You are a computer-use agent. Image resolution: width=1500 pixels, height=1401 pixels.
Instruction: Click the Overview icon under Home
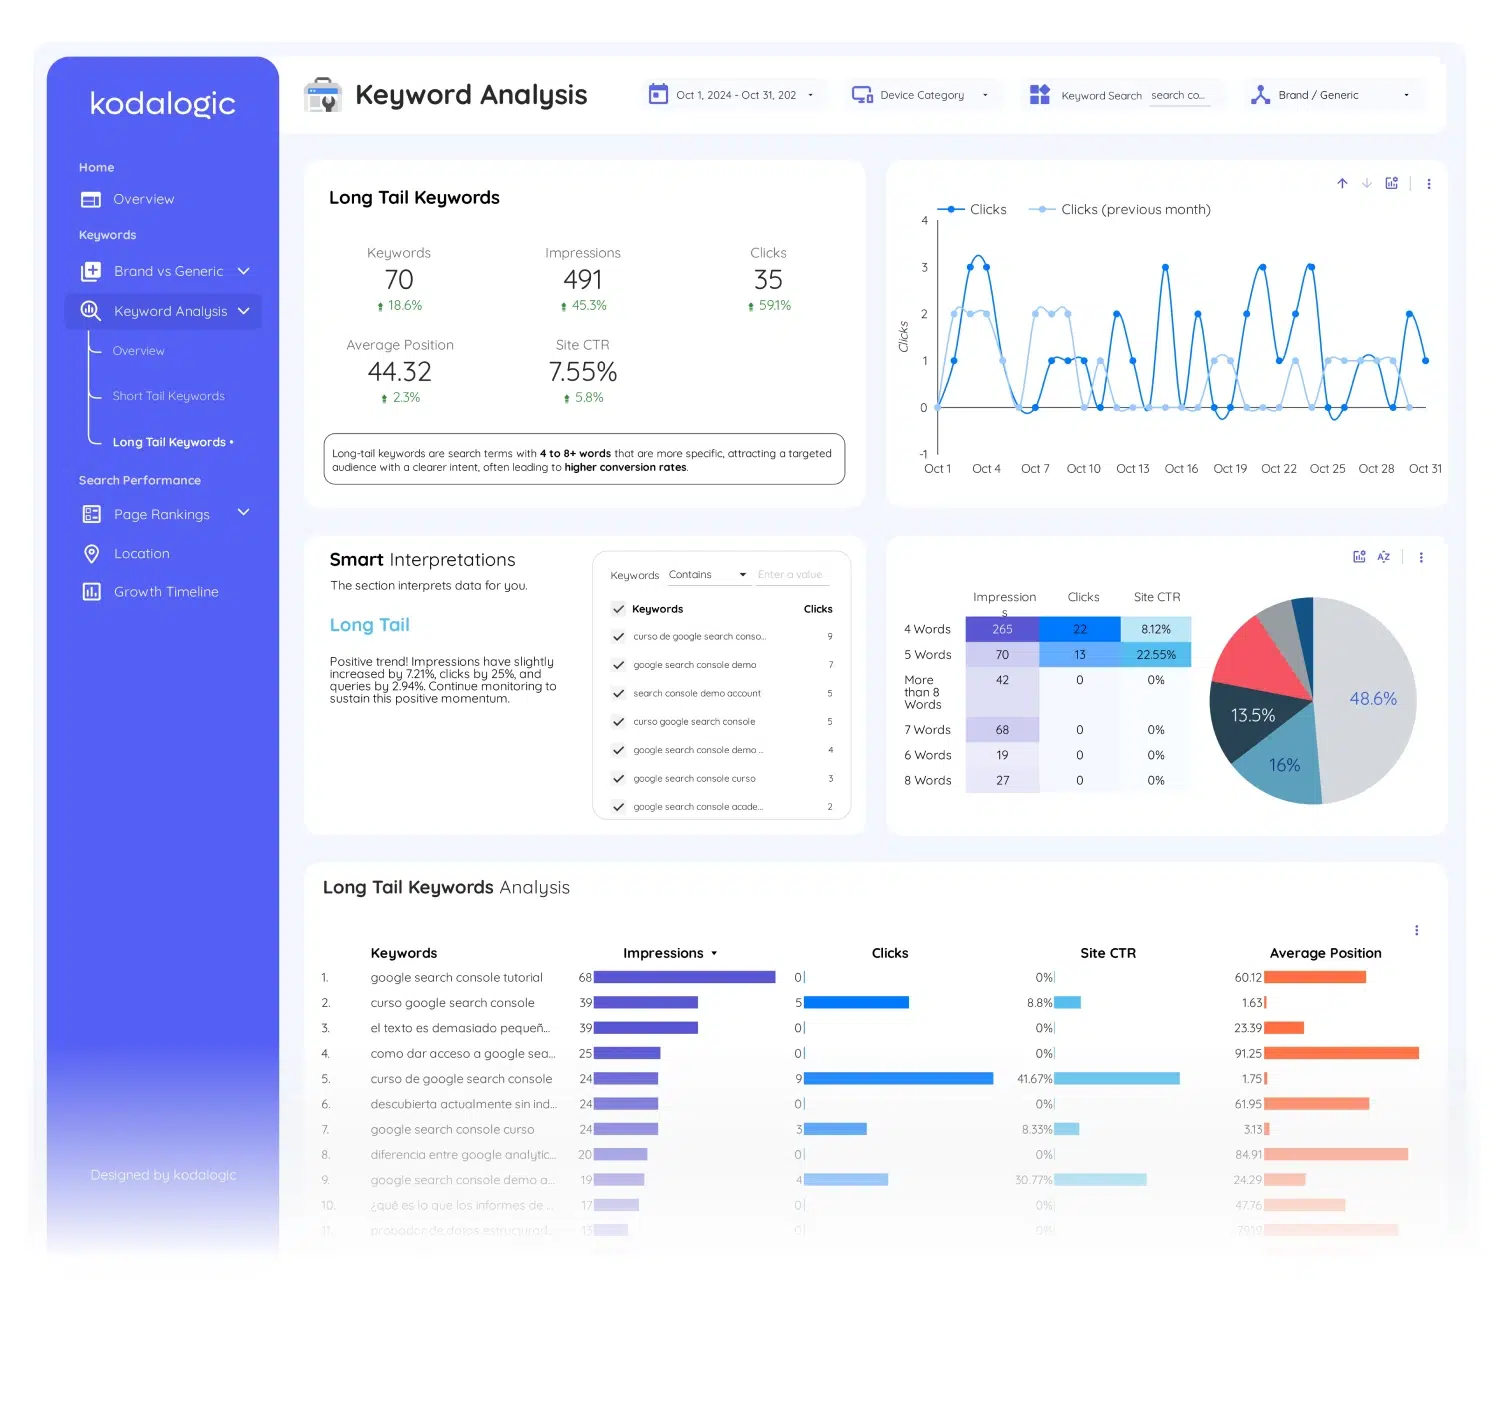click(91, 200)
